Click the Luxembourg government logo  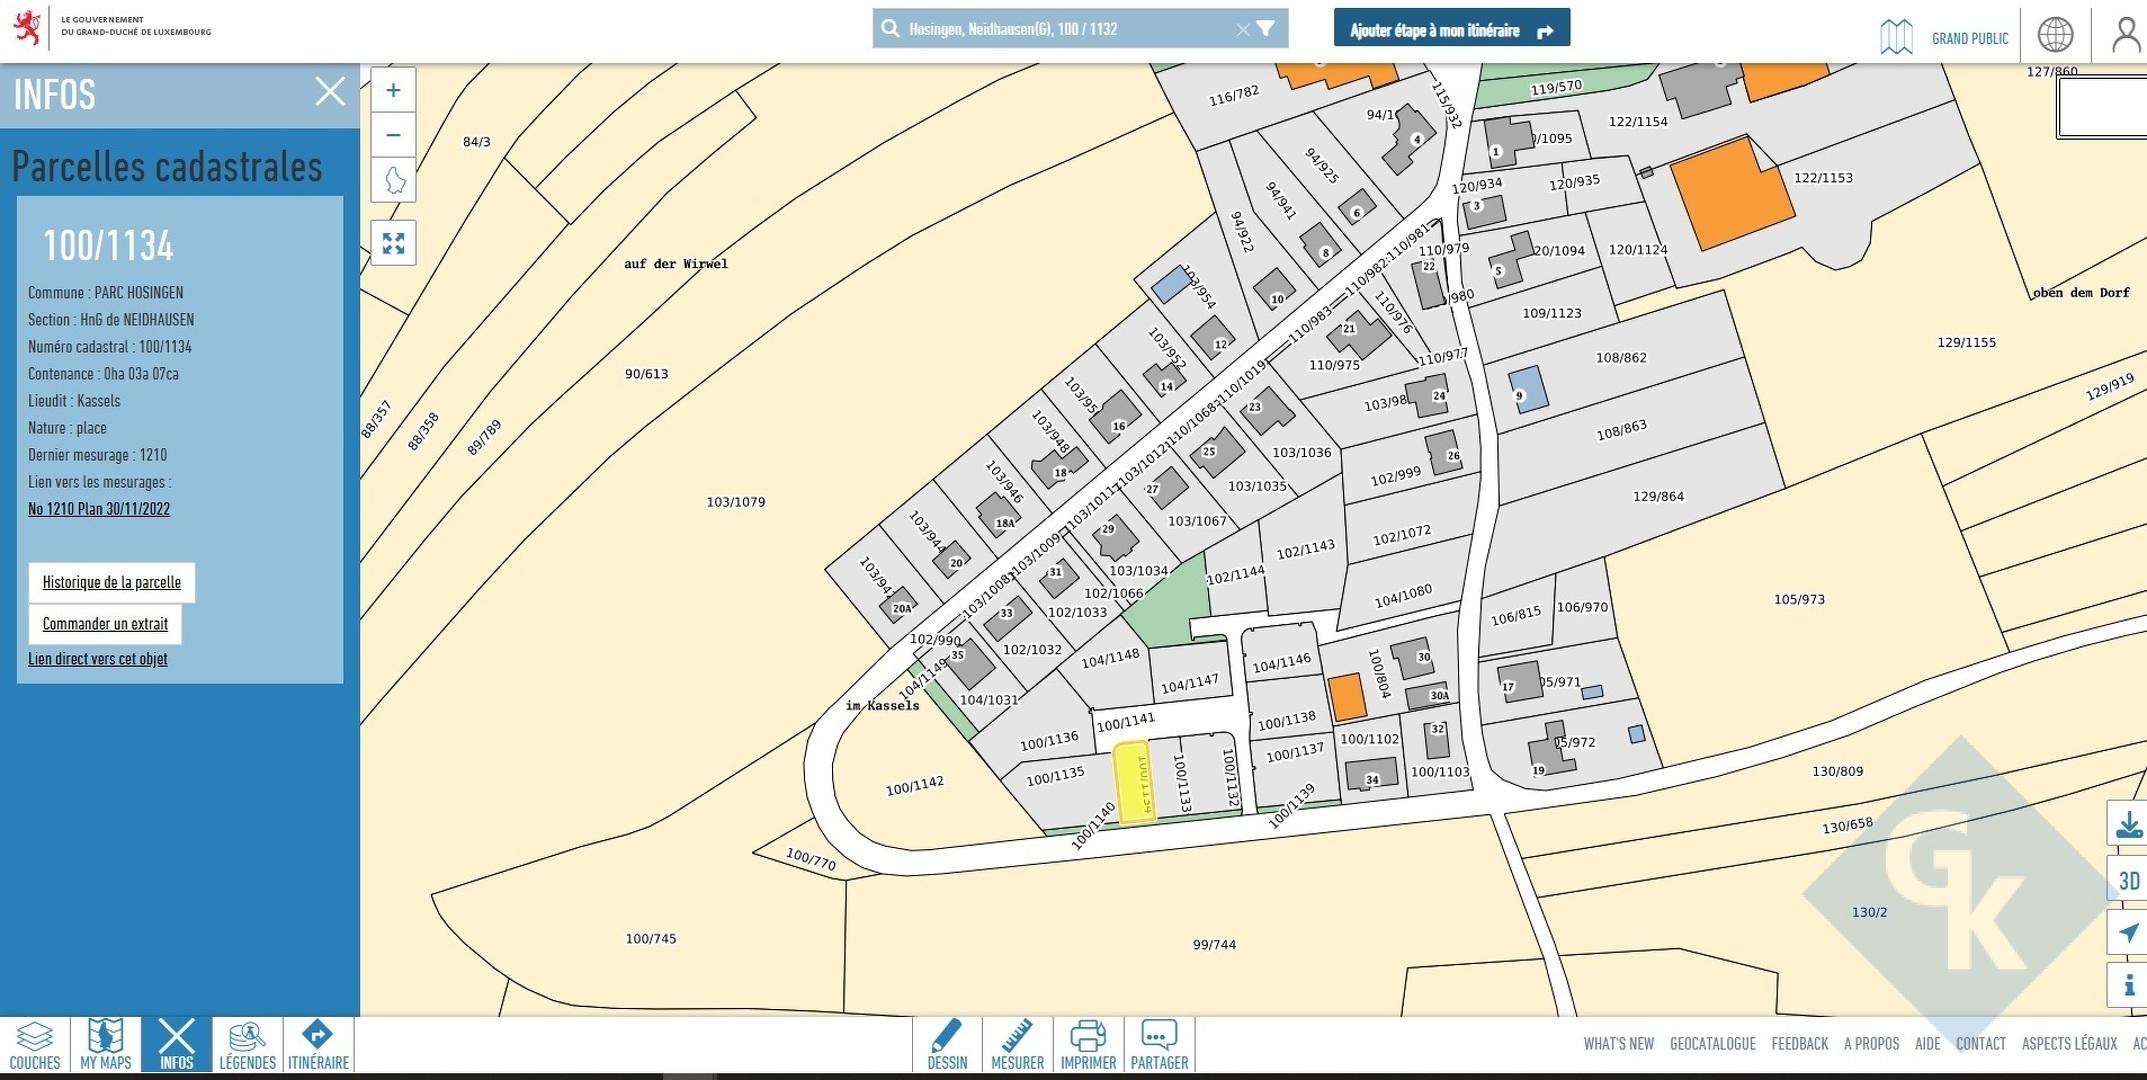click(112, 27)
